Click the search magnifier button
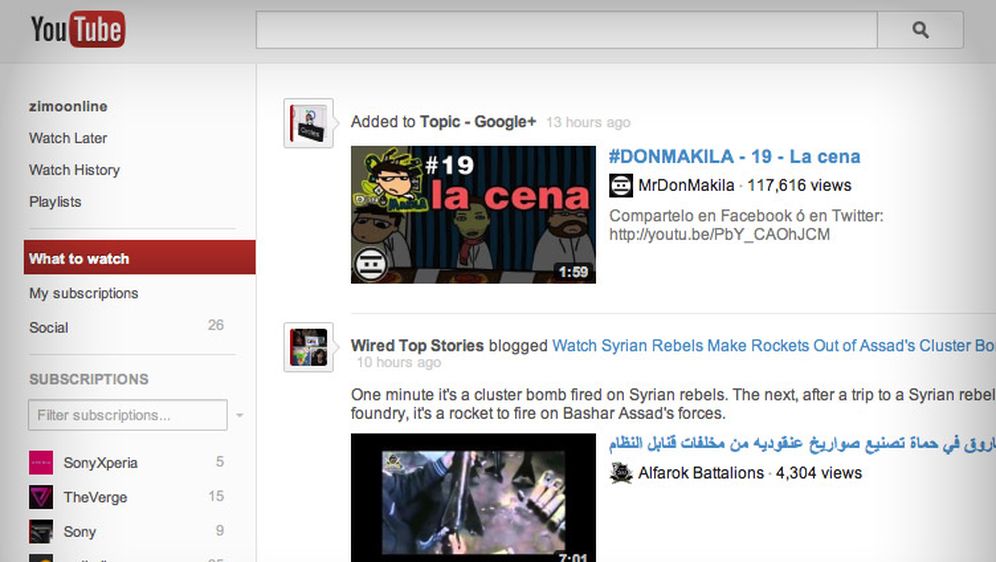 920,29
